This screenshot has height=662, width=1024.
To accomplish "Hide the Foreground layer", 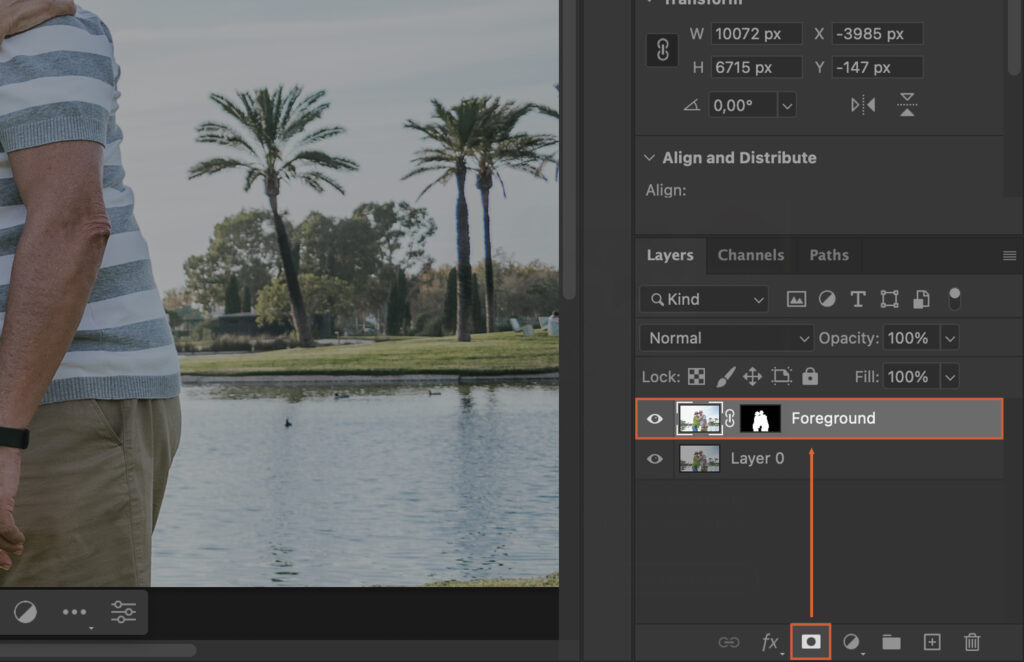I will point(655,418).
